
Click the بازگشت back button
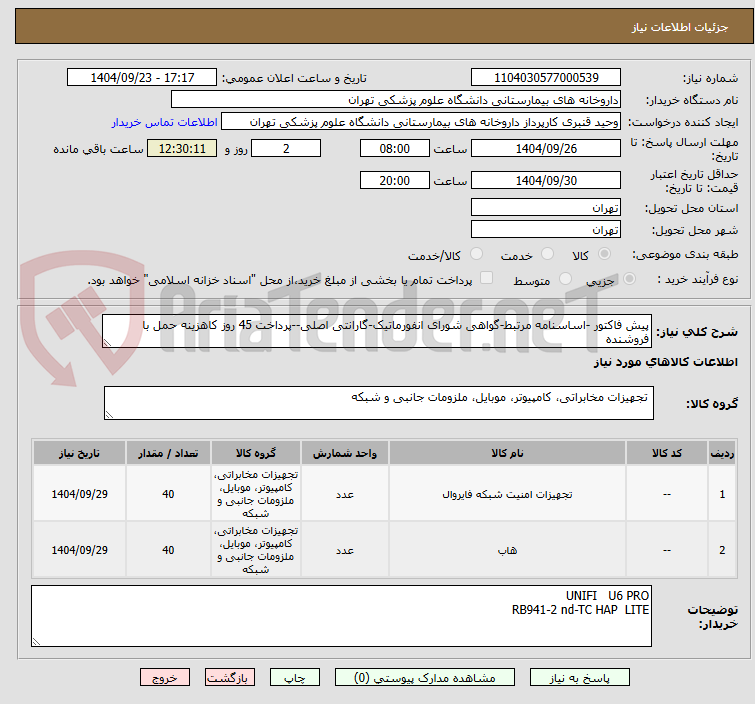pos(227,677)
